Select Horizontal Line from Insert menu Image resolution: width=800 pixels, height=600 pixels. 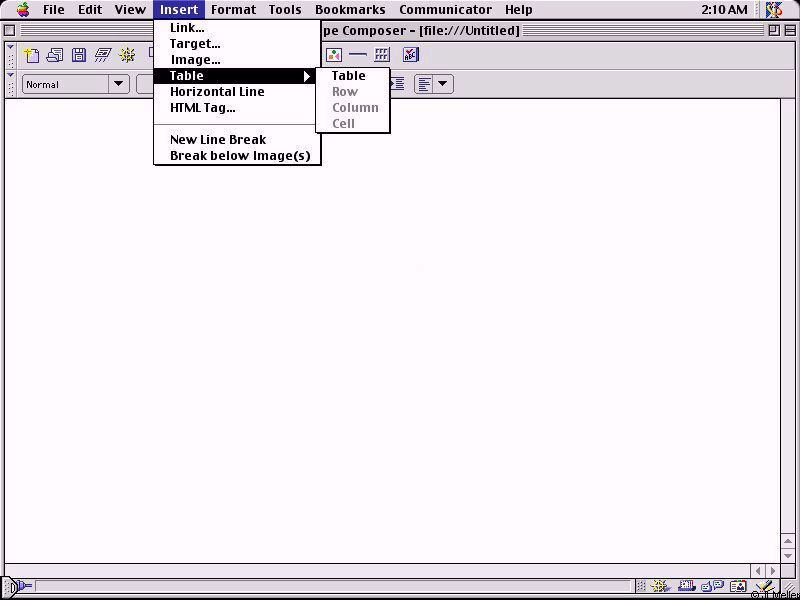pos(217,92)
